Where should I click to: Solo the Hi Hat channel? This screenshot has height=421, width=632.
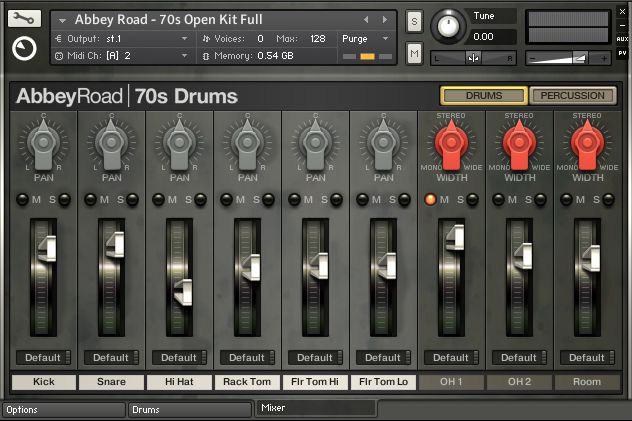tap(200, 199)
